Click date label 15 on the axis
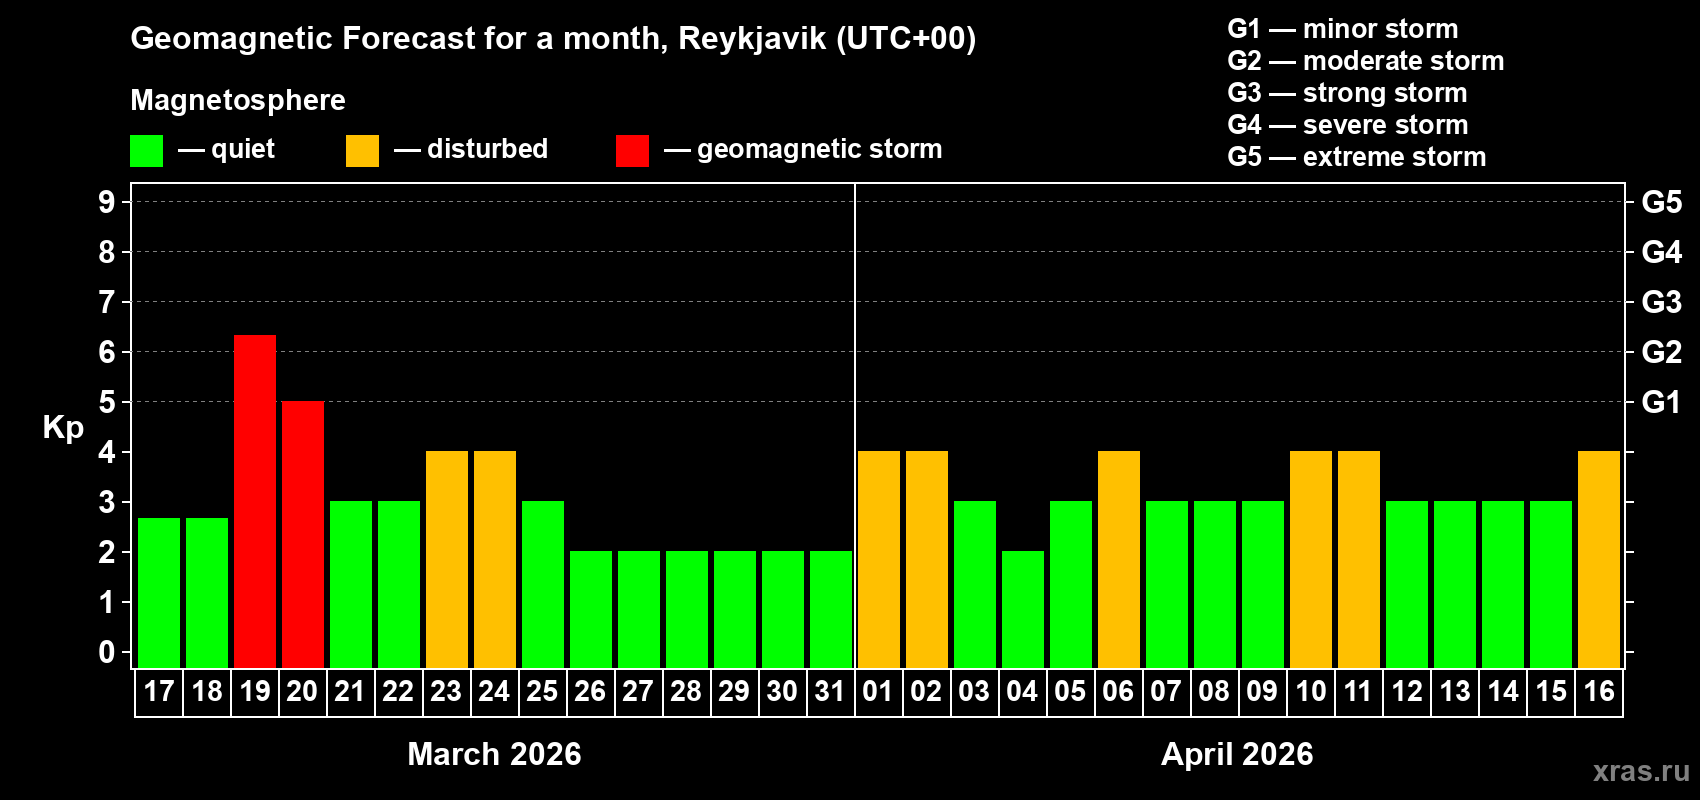 pos(1551,691)
